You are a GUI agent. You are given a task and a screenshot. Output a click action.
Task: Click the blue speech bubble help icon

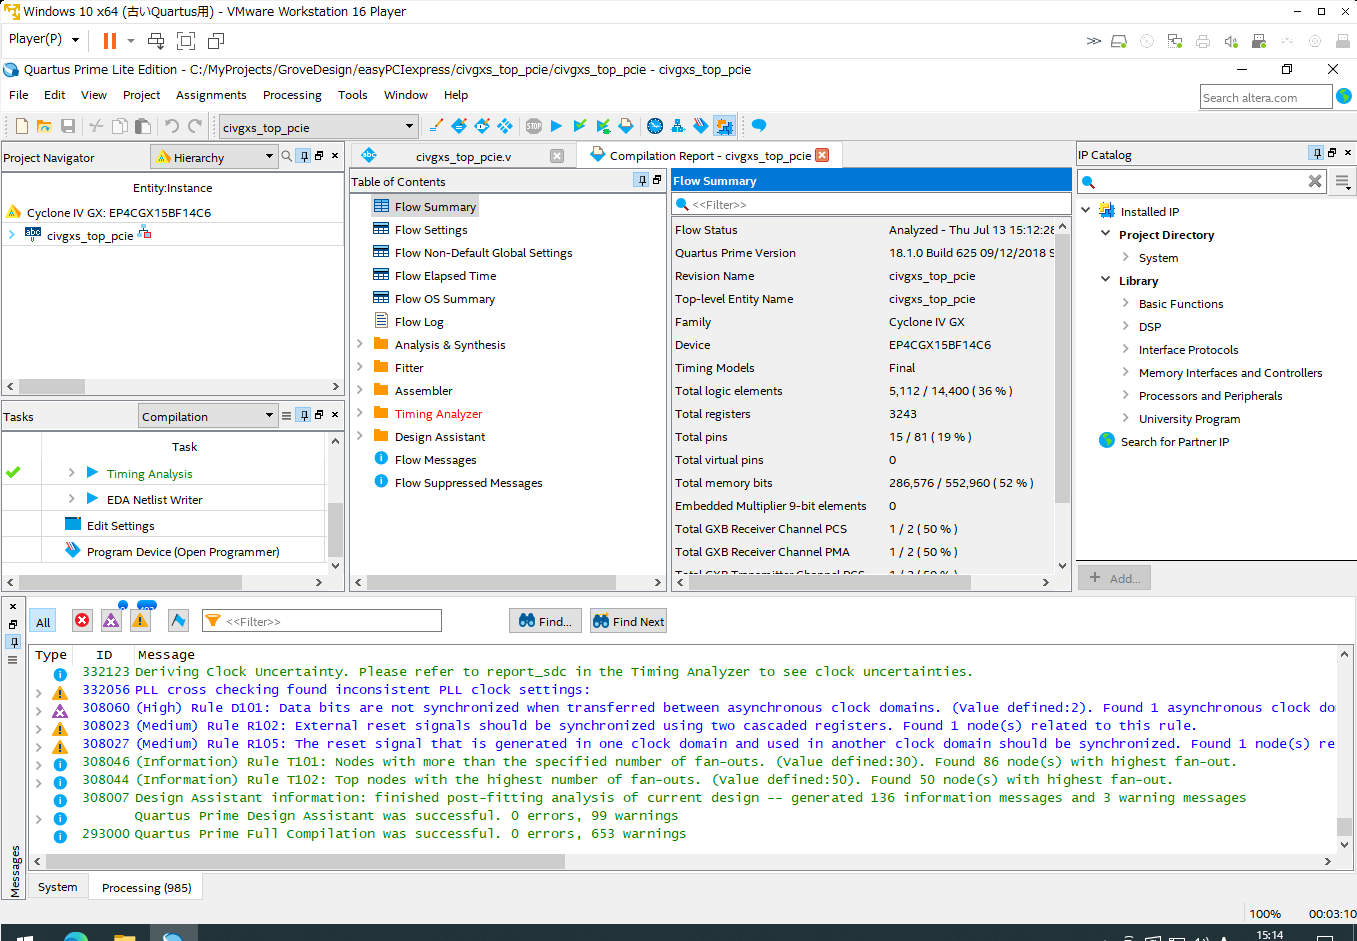pyautogui.click(x=759, y=126)
